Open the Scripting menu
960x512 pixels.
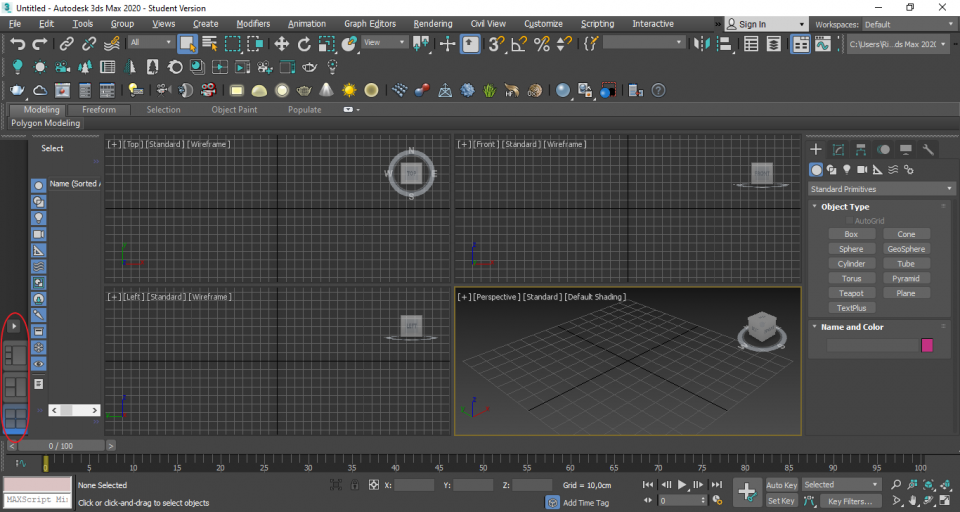point(597,23)
